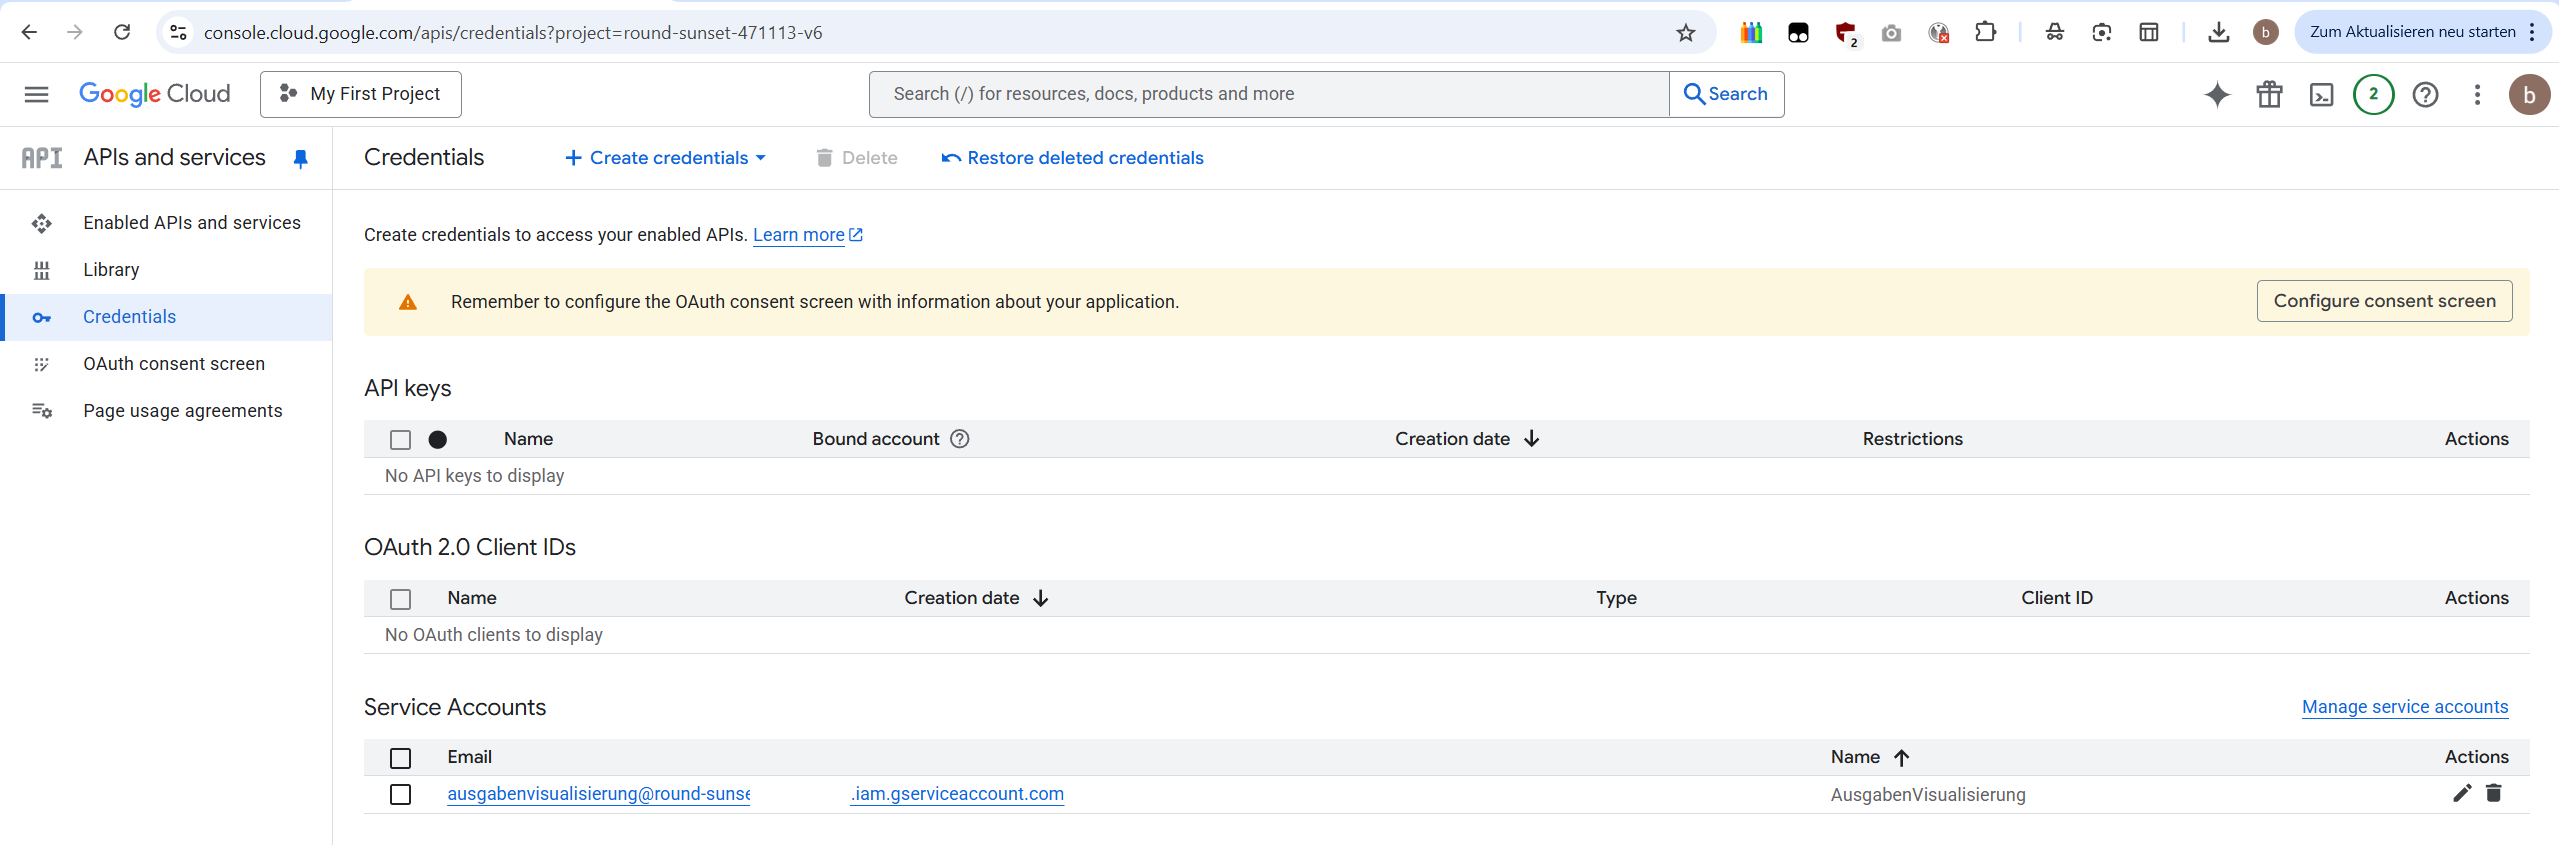Click Configure consent screen button
The height and width of the screenshot is (845, 2559).
click(x=2383, y=301)
